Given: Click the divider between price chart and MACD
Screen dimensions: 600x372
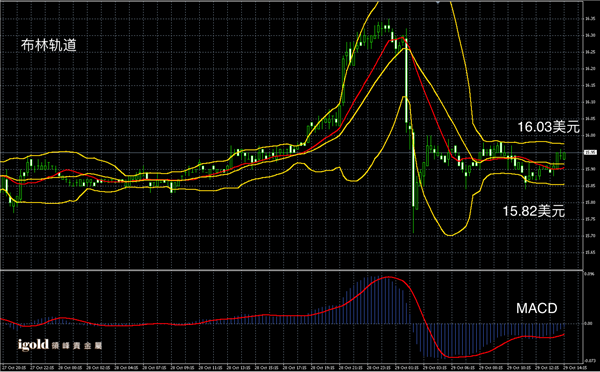Looking at the screenshot, I should coord(292,270).
